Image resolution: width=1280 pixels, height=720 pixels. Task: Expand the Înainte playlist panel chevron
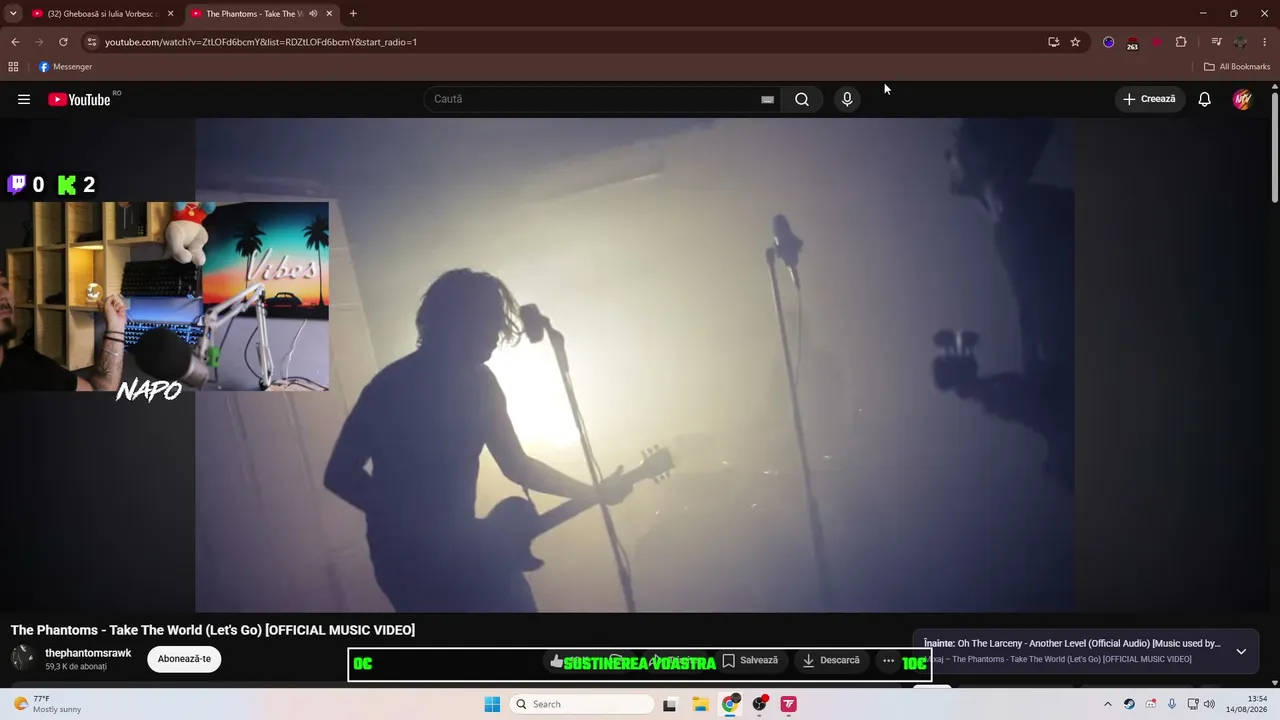(x=1241, y=651)
